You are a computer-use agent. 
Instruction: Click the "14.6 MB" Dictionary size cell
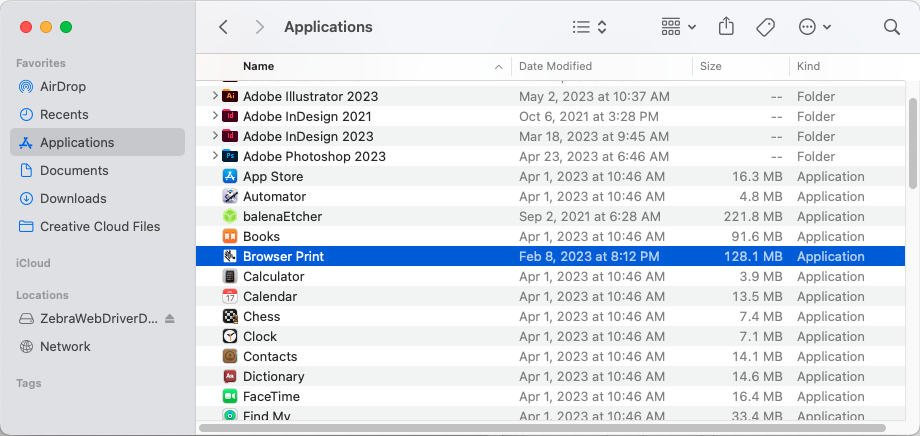757,377
